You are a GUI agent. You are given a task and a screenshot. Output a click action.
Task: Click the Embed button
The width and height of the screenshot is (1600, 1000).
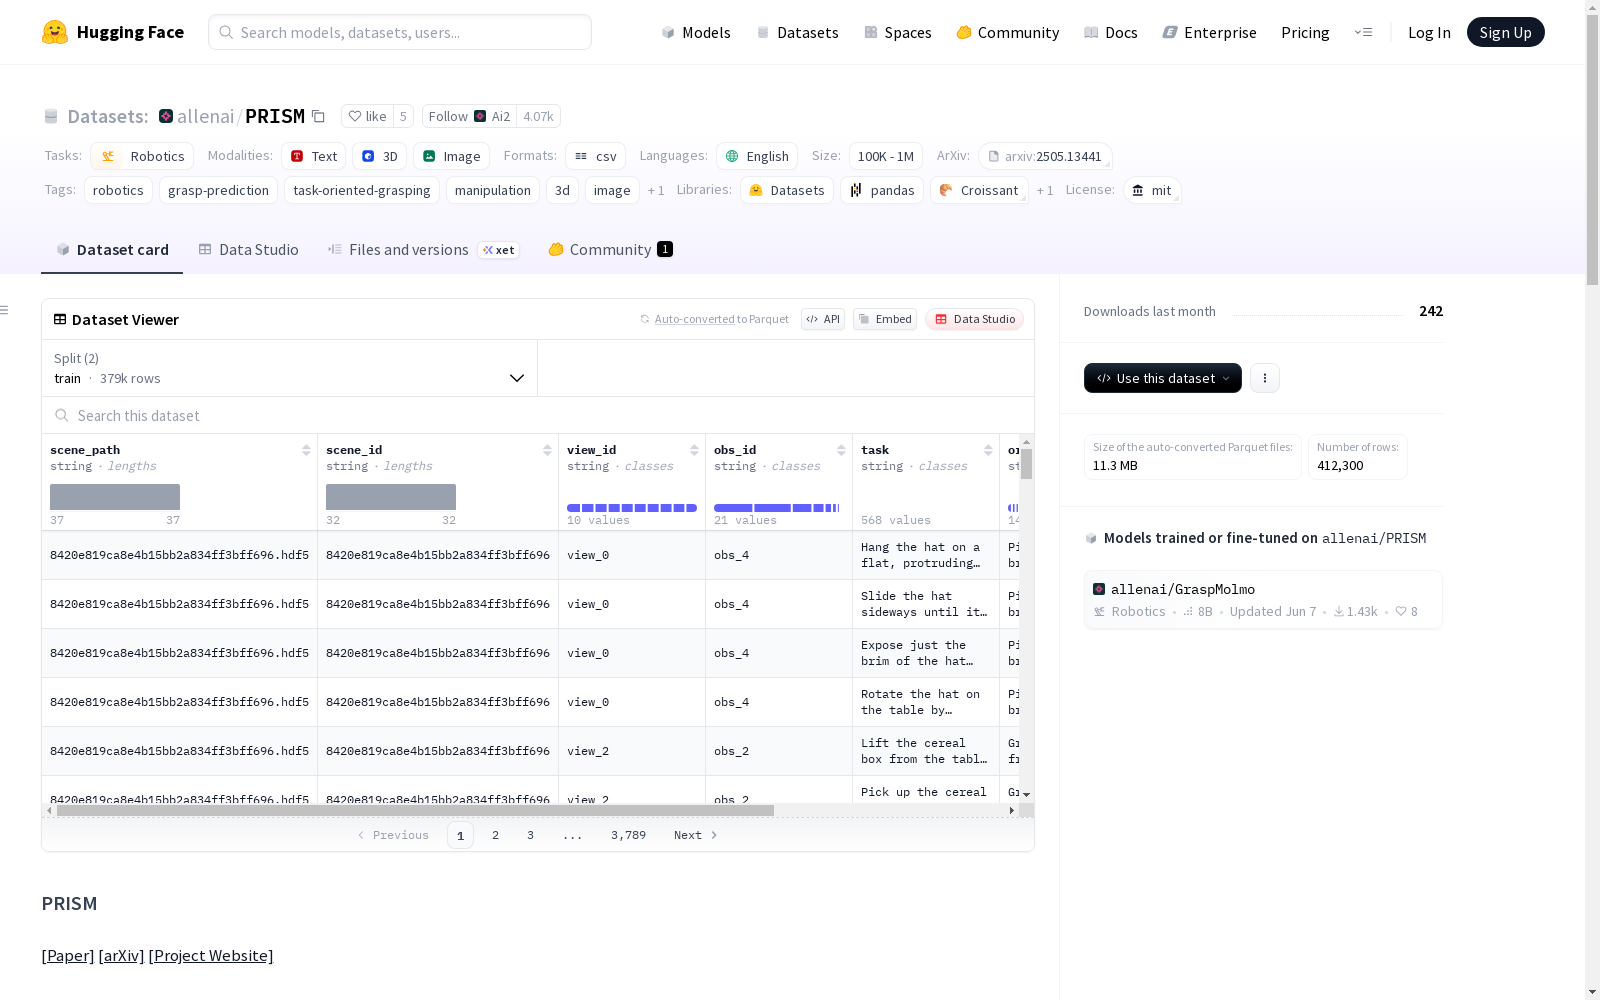pyautogui.click(x=885, y=319)
